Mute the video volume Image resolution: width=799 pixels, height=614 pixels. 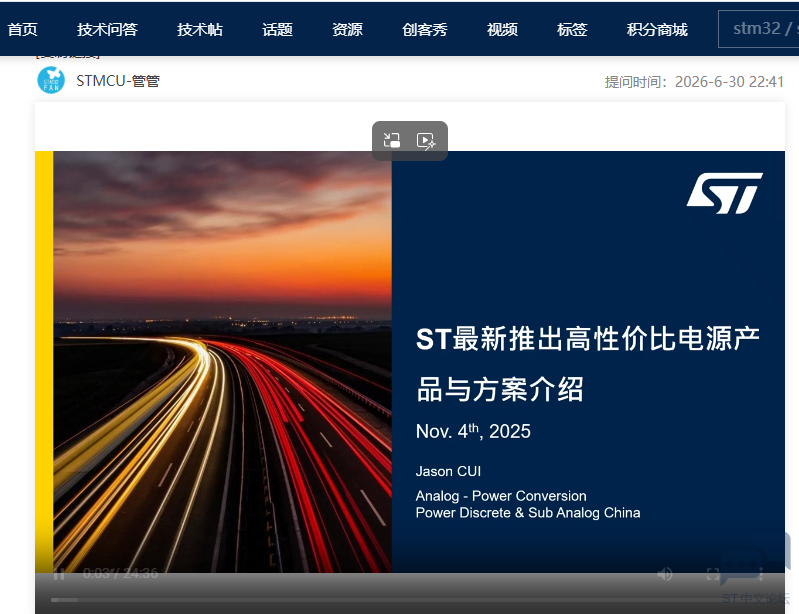click(x=665, y=574)
